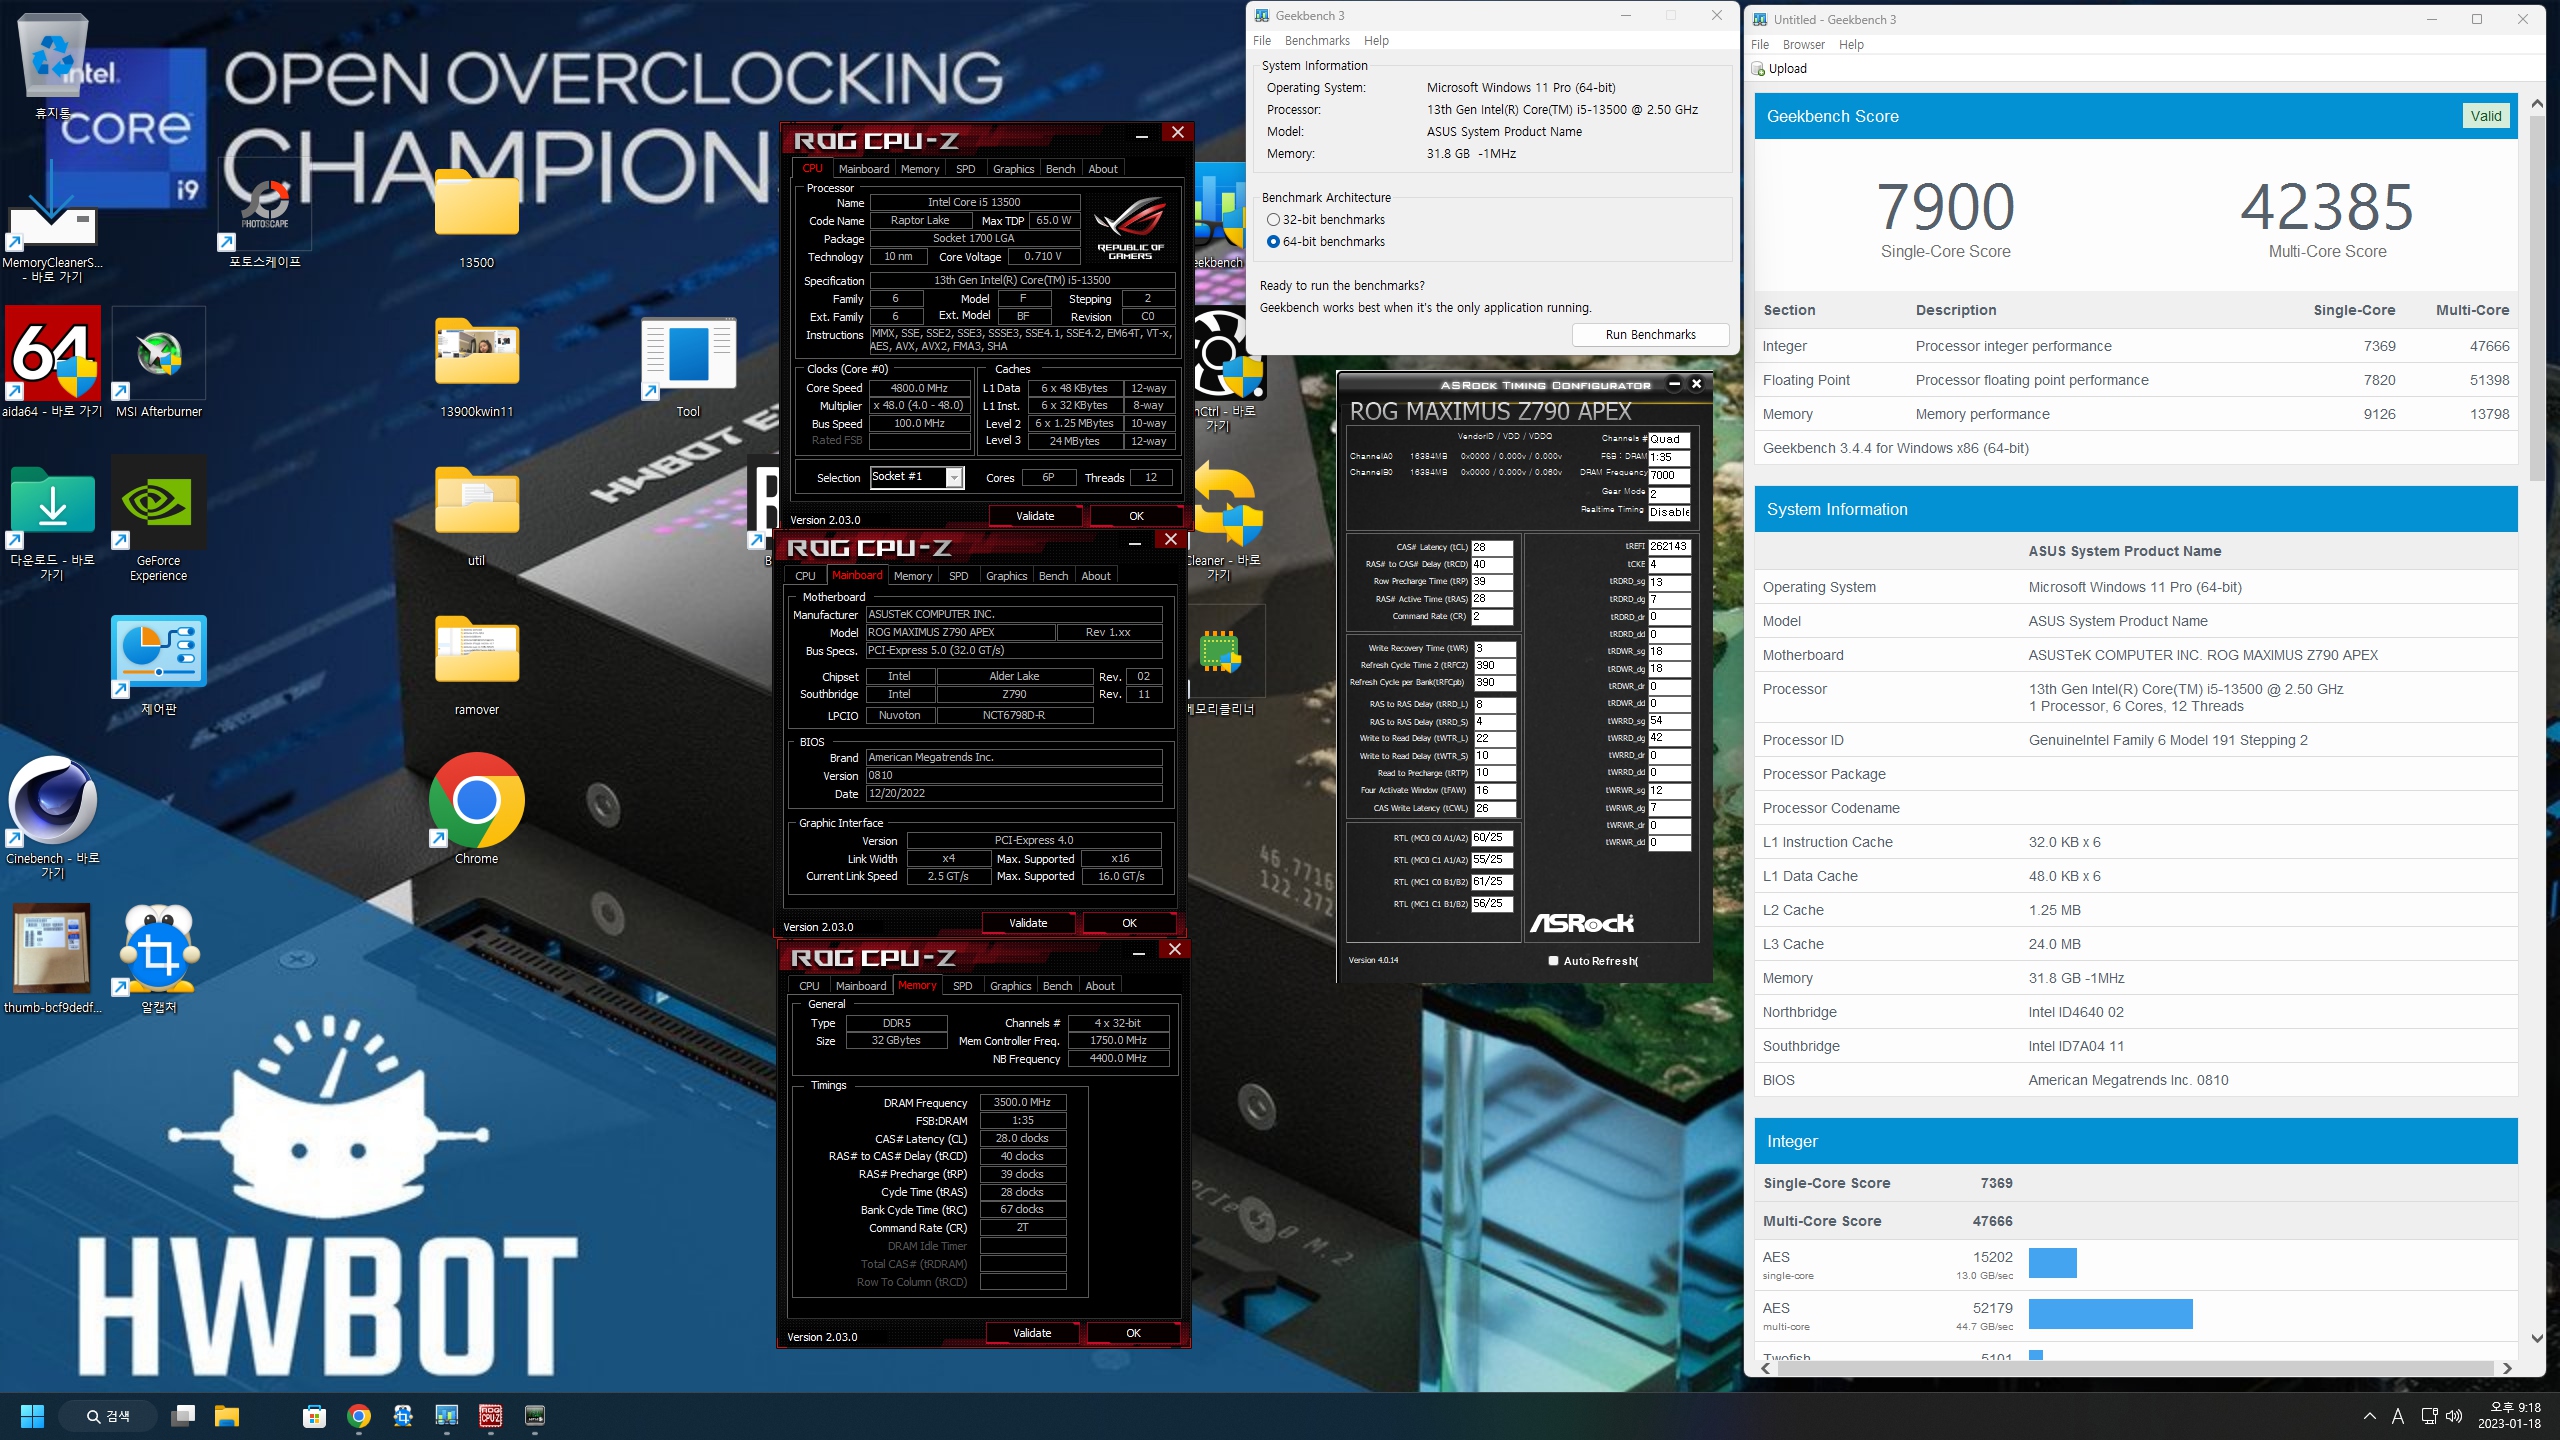Open the Recycle Bin desktop icon
The image size is (2560, 1440).
click(x=52, y=68)
